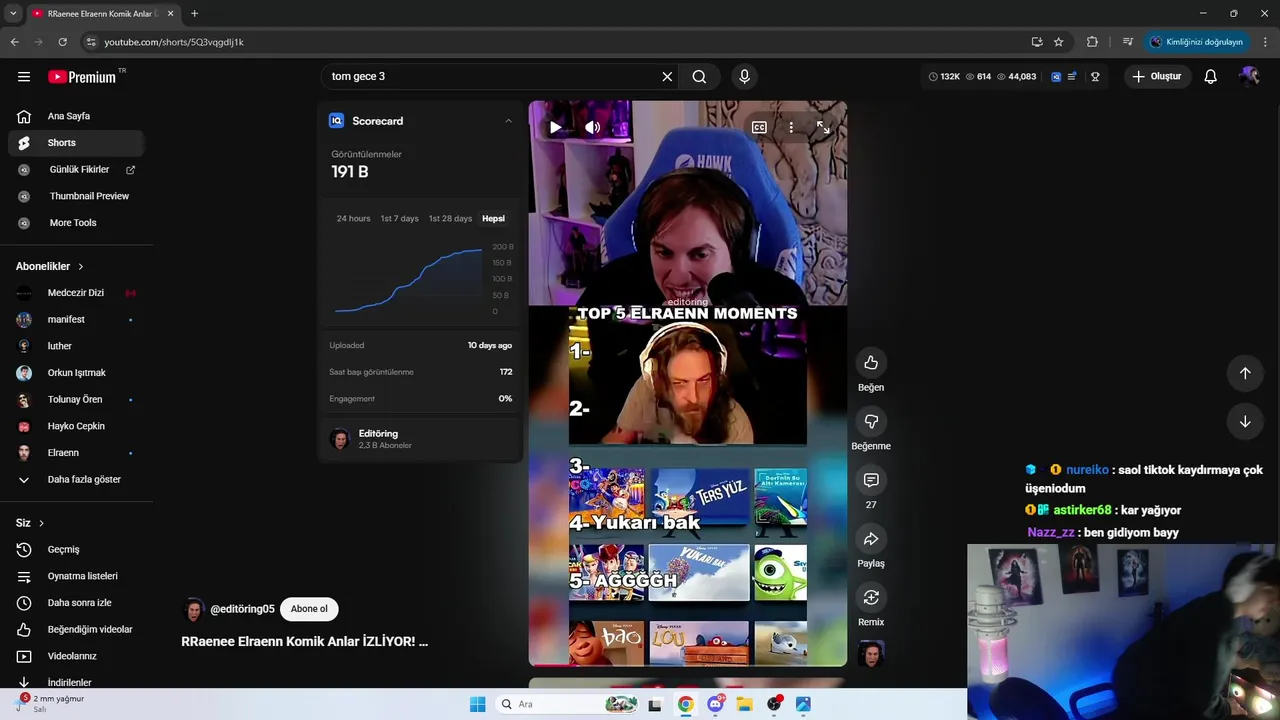Open Orkun Işıtmak channel
This screenshot has height=720, width=1280.
76,373
